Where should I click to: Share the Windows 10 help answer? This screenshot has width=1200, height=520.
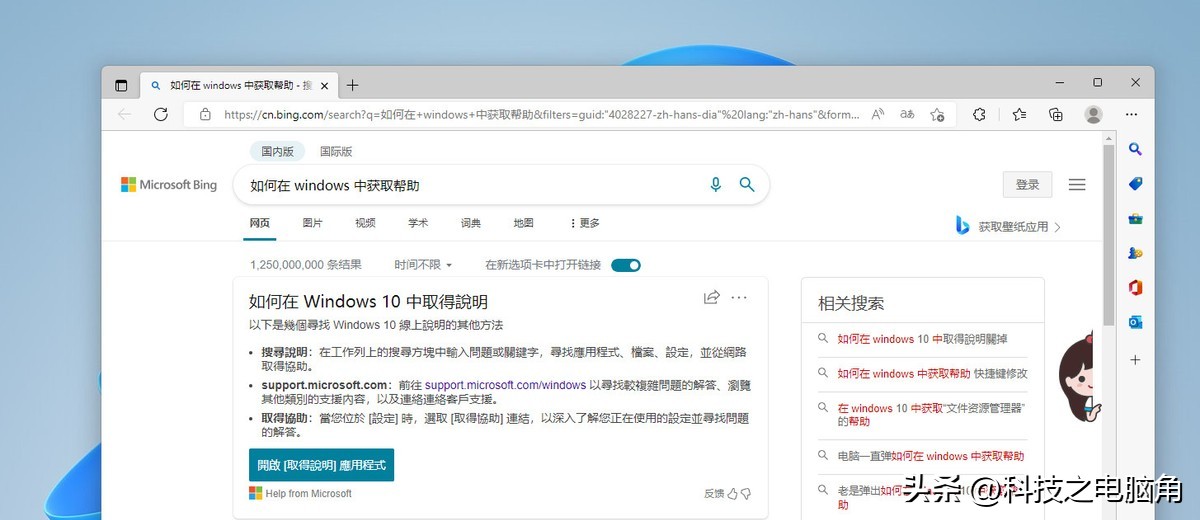pyautogui.click(x=712, y=297)
